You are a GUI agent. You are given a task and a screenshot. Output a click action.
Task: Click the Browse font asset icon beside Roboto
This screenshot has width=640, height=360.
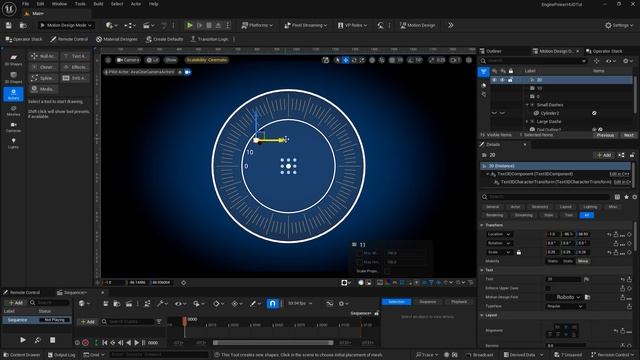587,297
